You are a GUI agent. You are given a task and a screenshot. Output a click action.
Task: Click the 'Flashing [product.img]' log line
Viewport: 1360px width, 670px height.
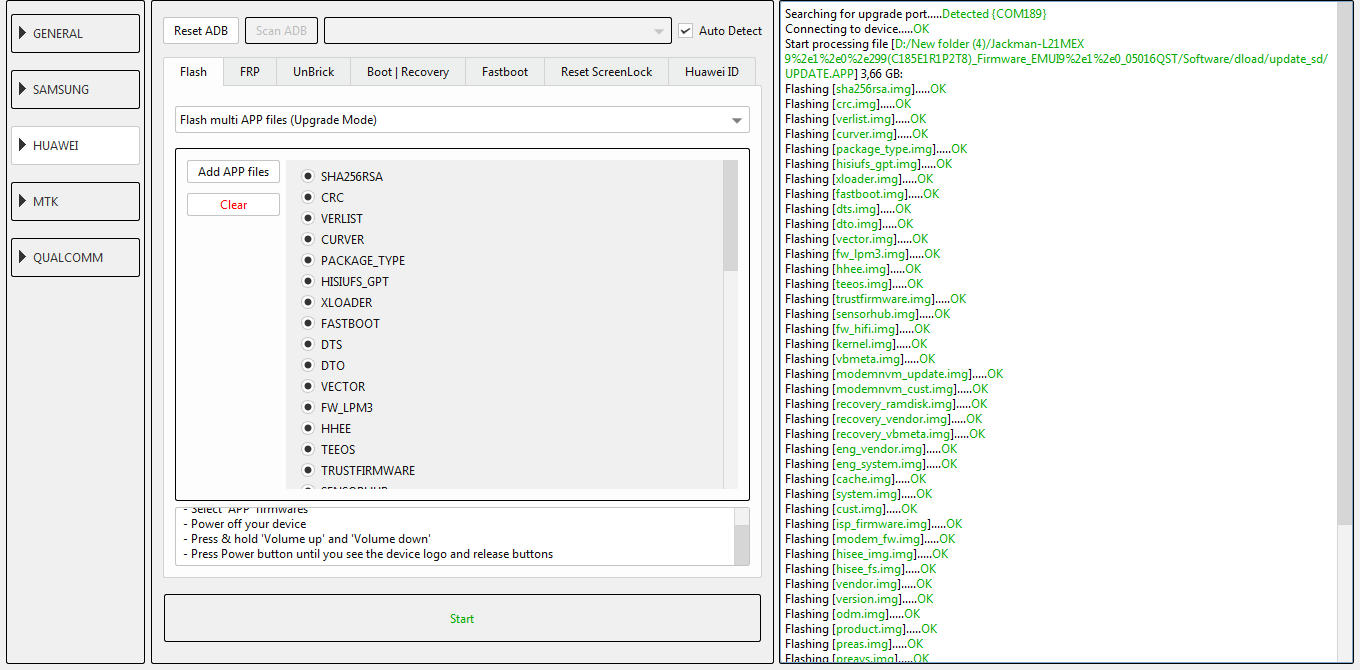861,629
